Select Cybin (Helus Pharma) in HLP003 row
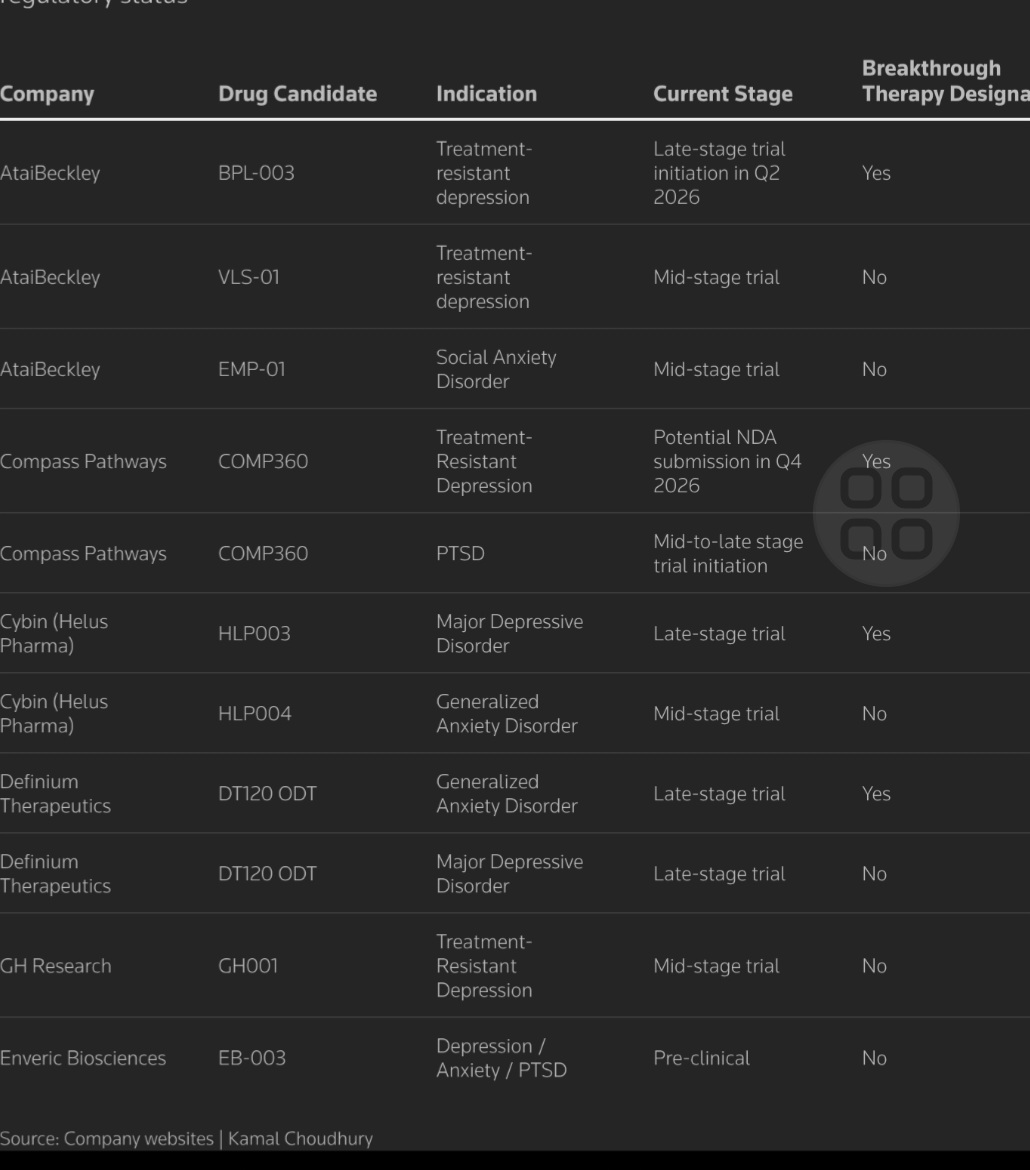The height and width of the screenshot is (1170, 1030). click(54, 634)
